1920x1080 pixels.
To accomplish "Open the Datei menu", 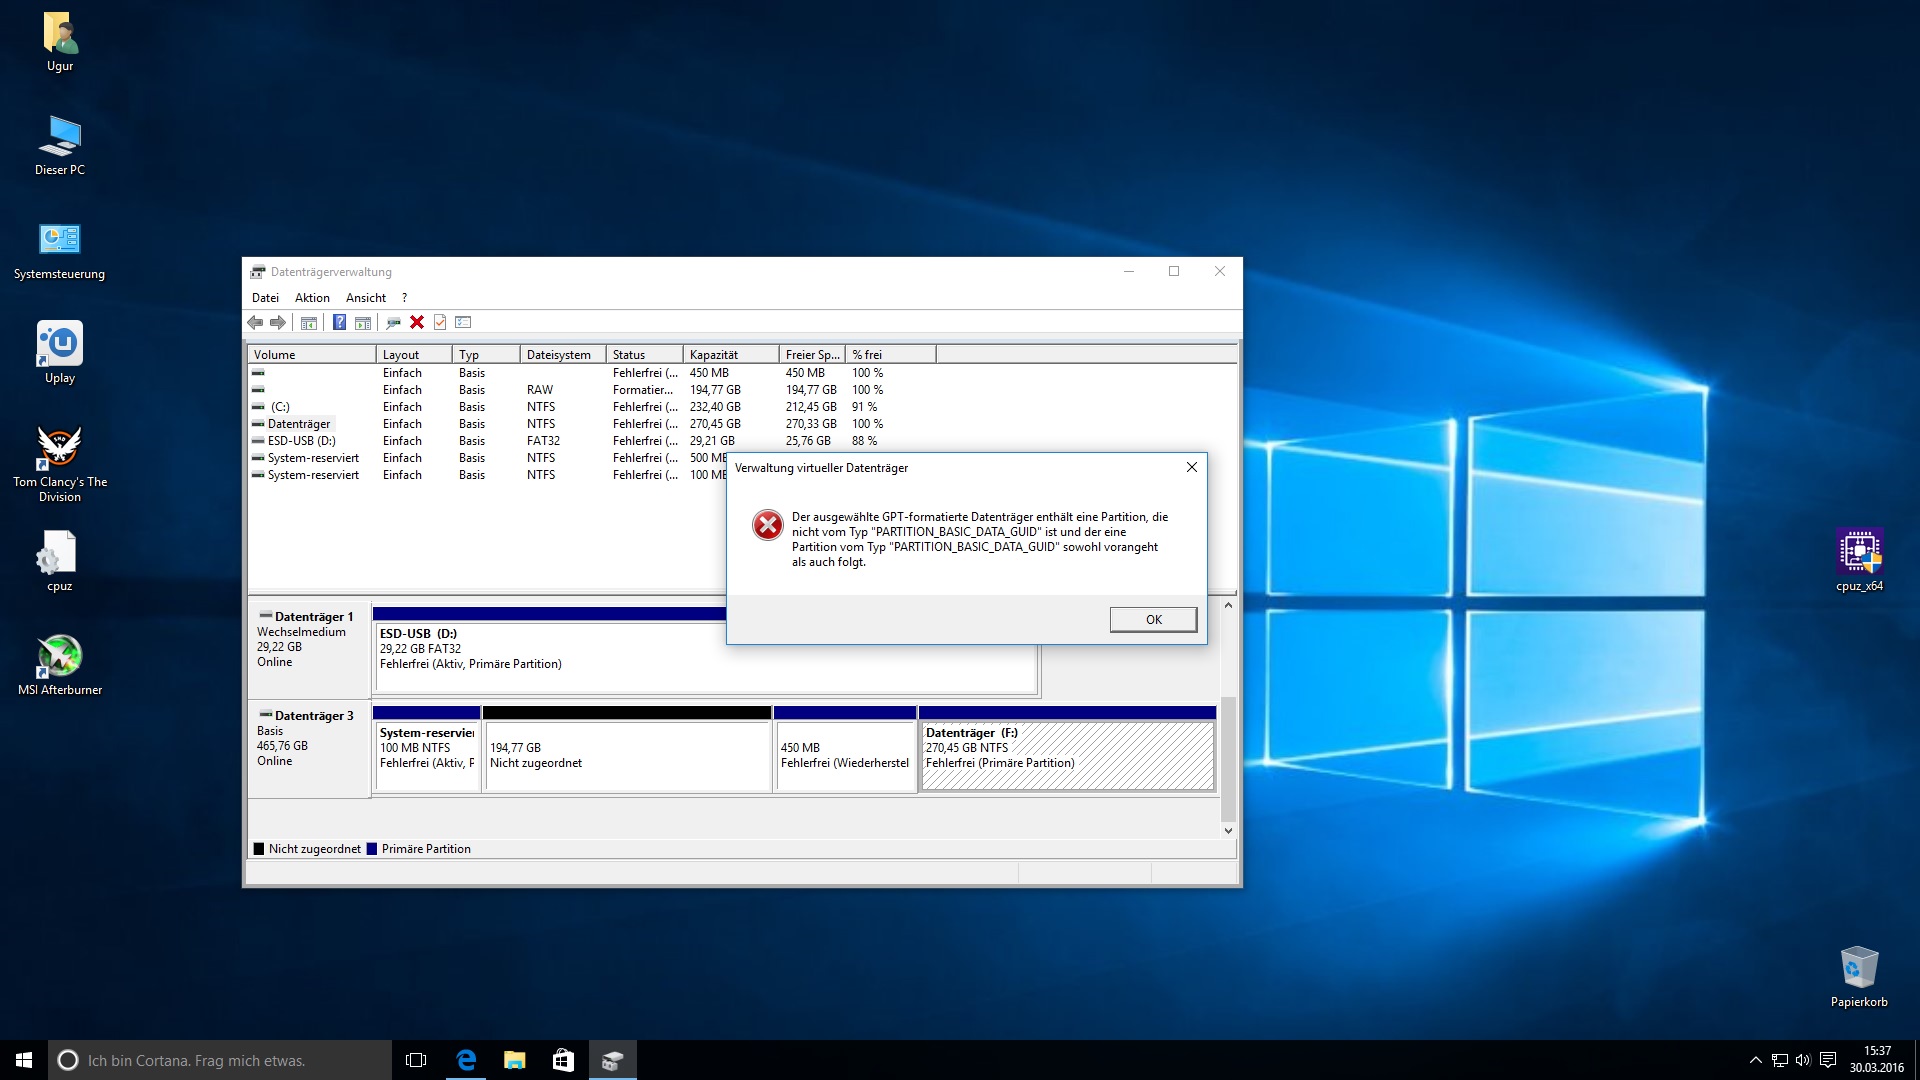I will tap(265, 298).
